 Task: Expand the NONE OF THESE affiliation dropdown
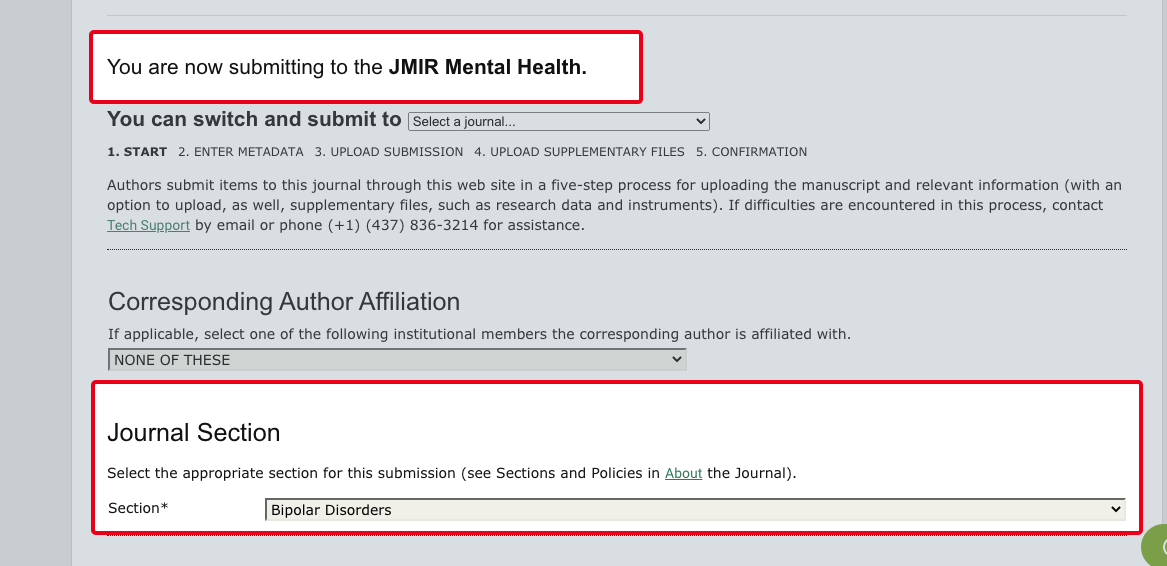coord(397,360)
